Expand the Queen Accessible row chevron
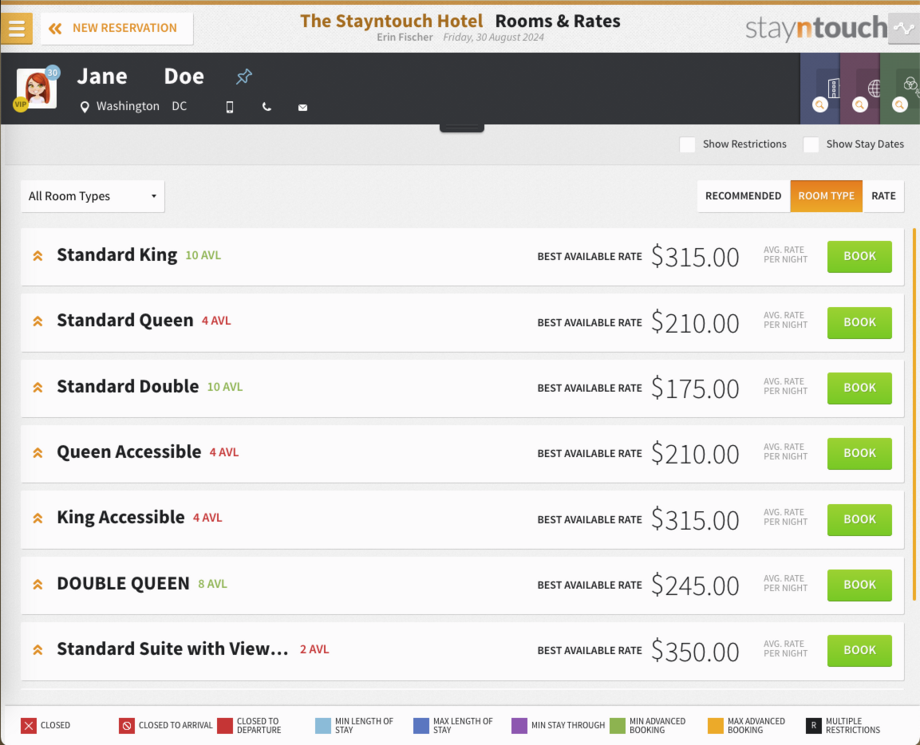This screenshot has width=920, height=745. pos(38,453)
